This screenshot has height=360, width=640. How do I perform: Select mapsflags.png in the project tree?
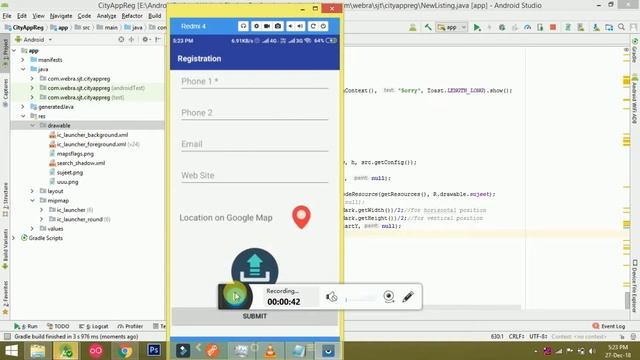coord(75,154)
